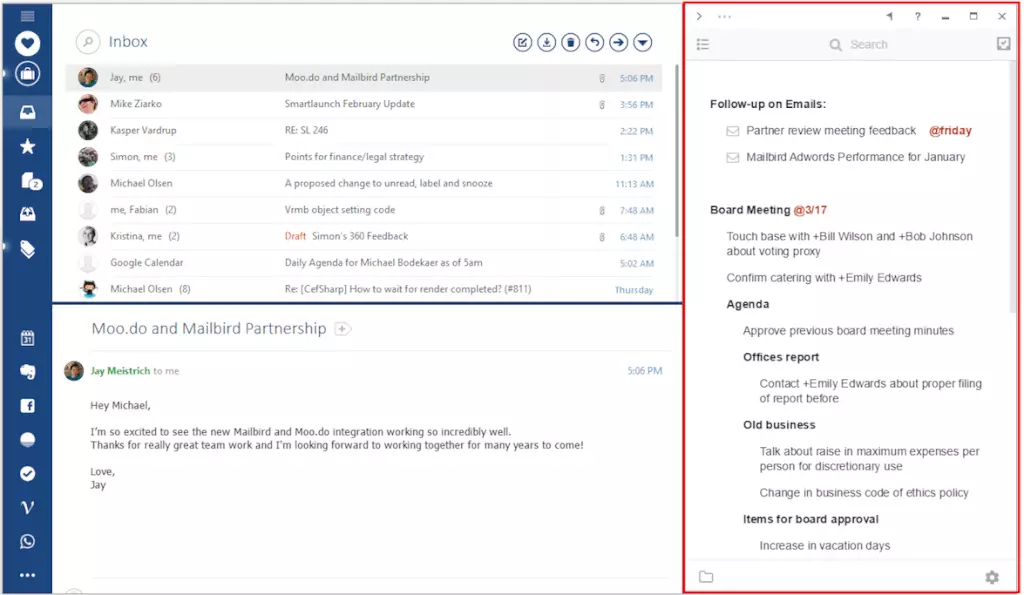The image size is (1024, 595).
Task: Show more apps via three dots
Action: pyautogui.click(x=27, y=575)
